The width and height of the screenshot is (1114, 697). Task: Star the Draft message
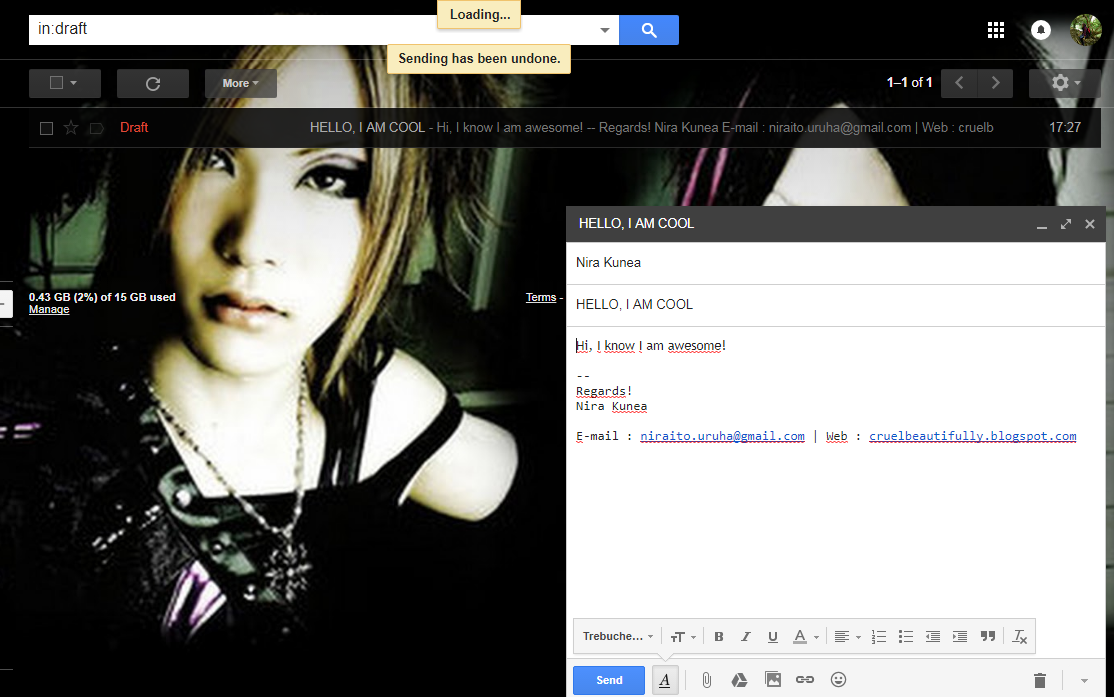[x=71, y=128]
